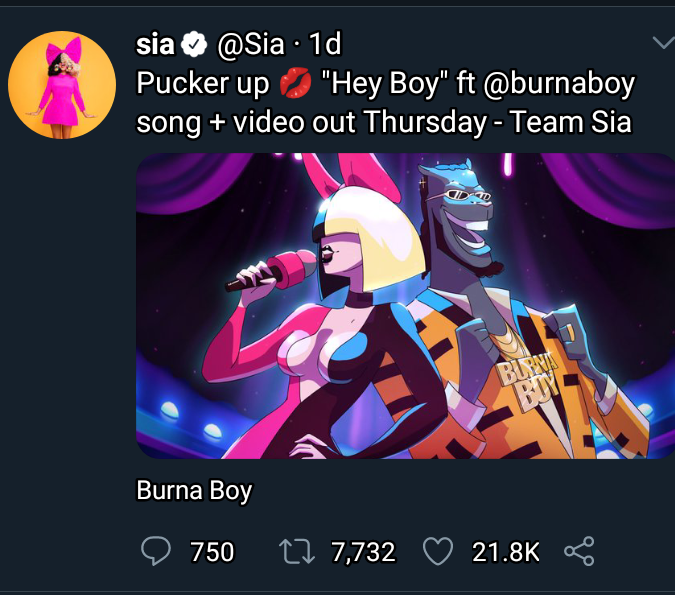Click the "Burna Boy" caption below image
The width and height of the screenshot is (675, 595).
[x=194, y=491]
